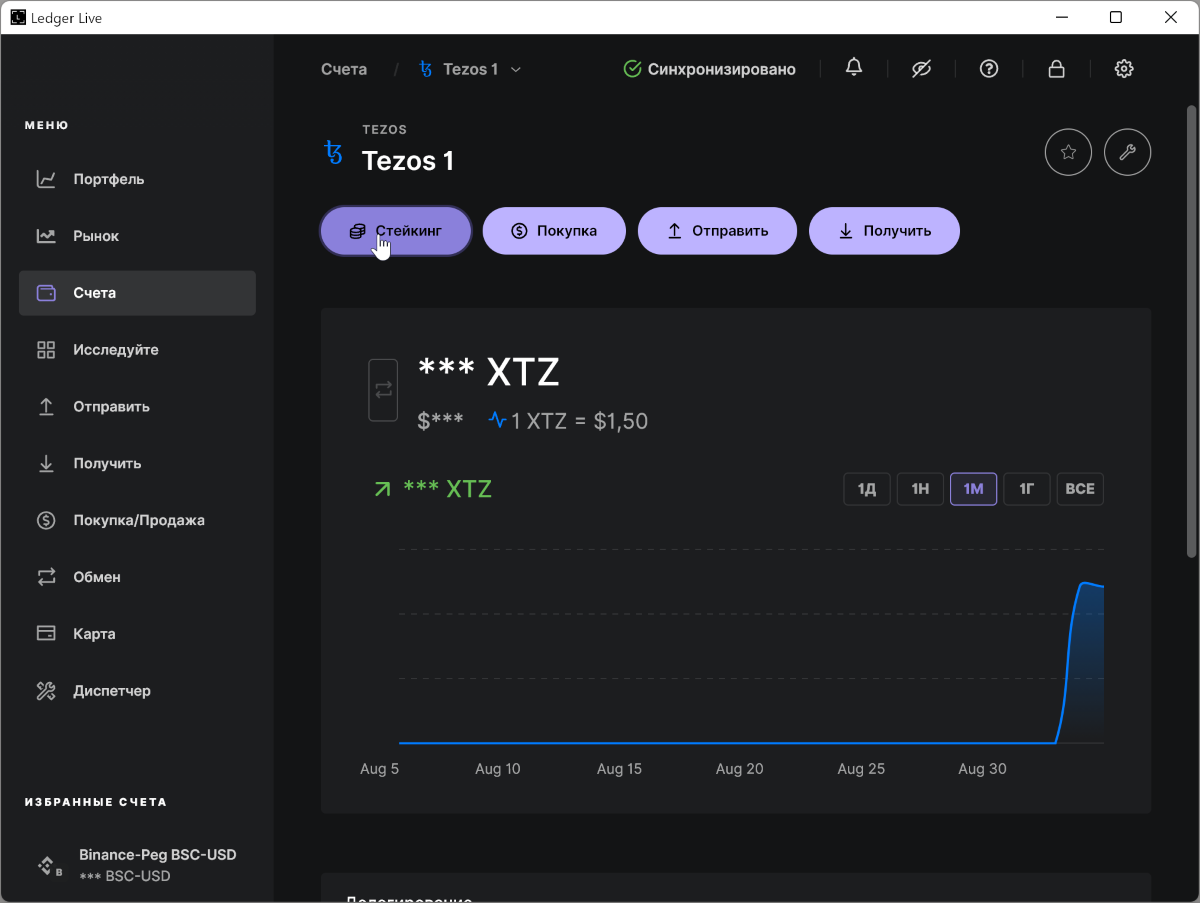Click the Отправить button under Tezos 1
This screenshot has height=903, width=1200.
click(x=717, y=231)
